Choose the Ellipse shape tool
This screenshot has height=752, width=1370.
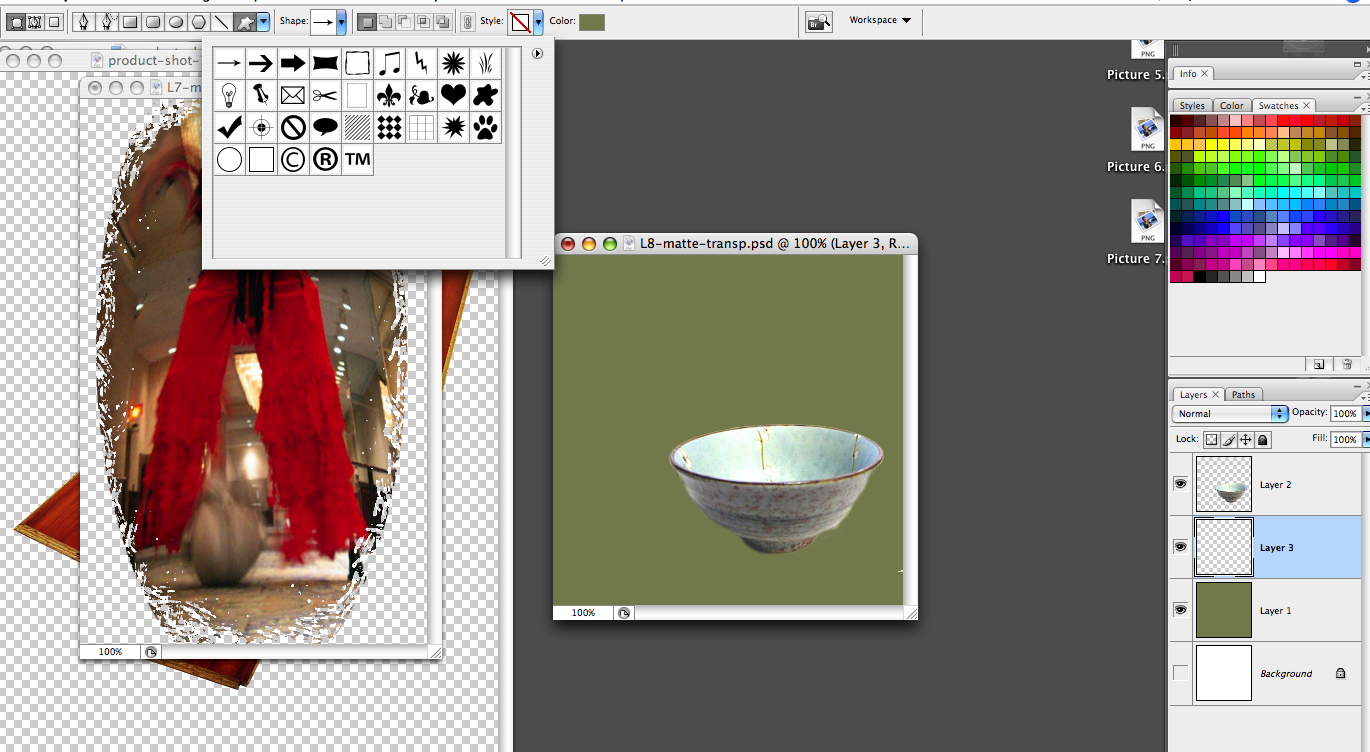175,21
